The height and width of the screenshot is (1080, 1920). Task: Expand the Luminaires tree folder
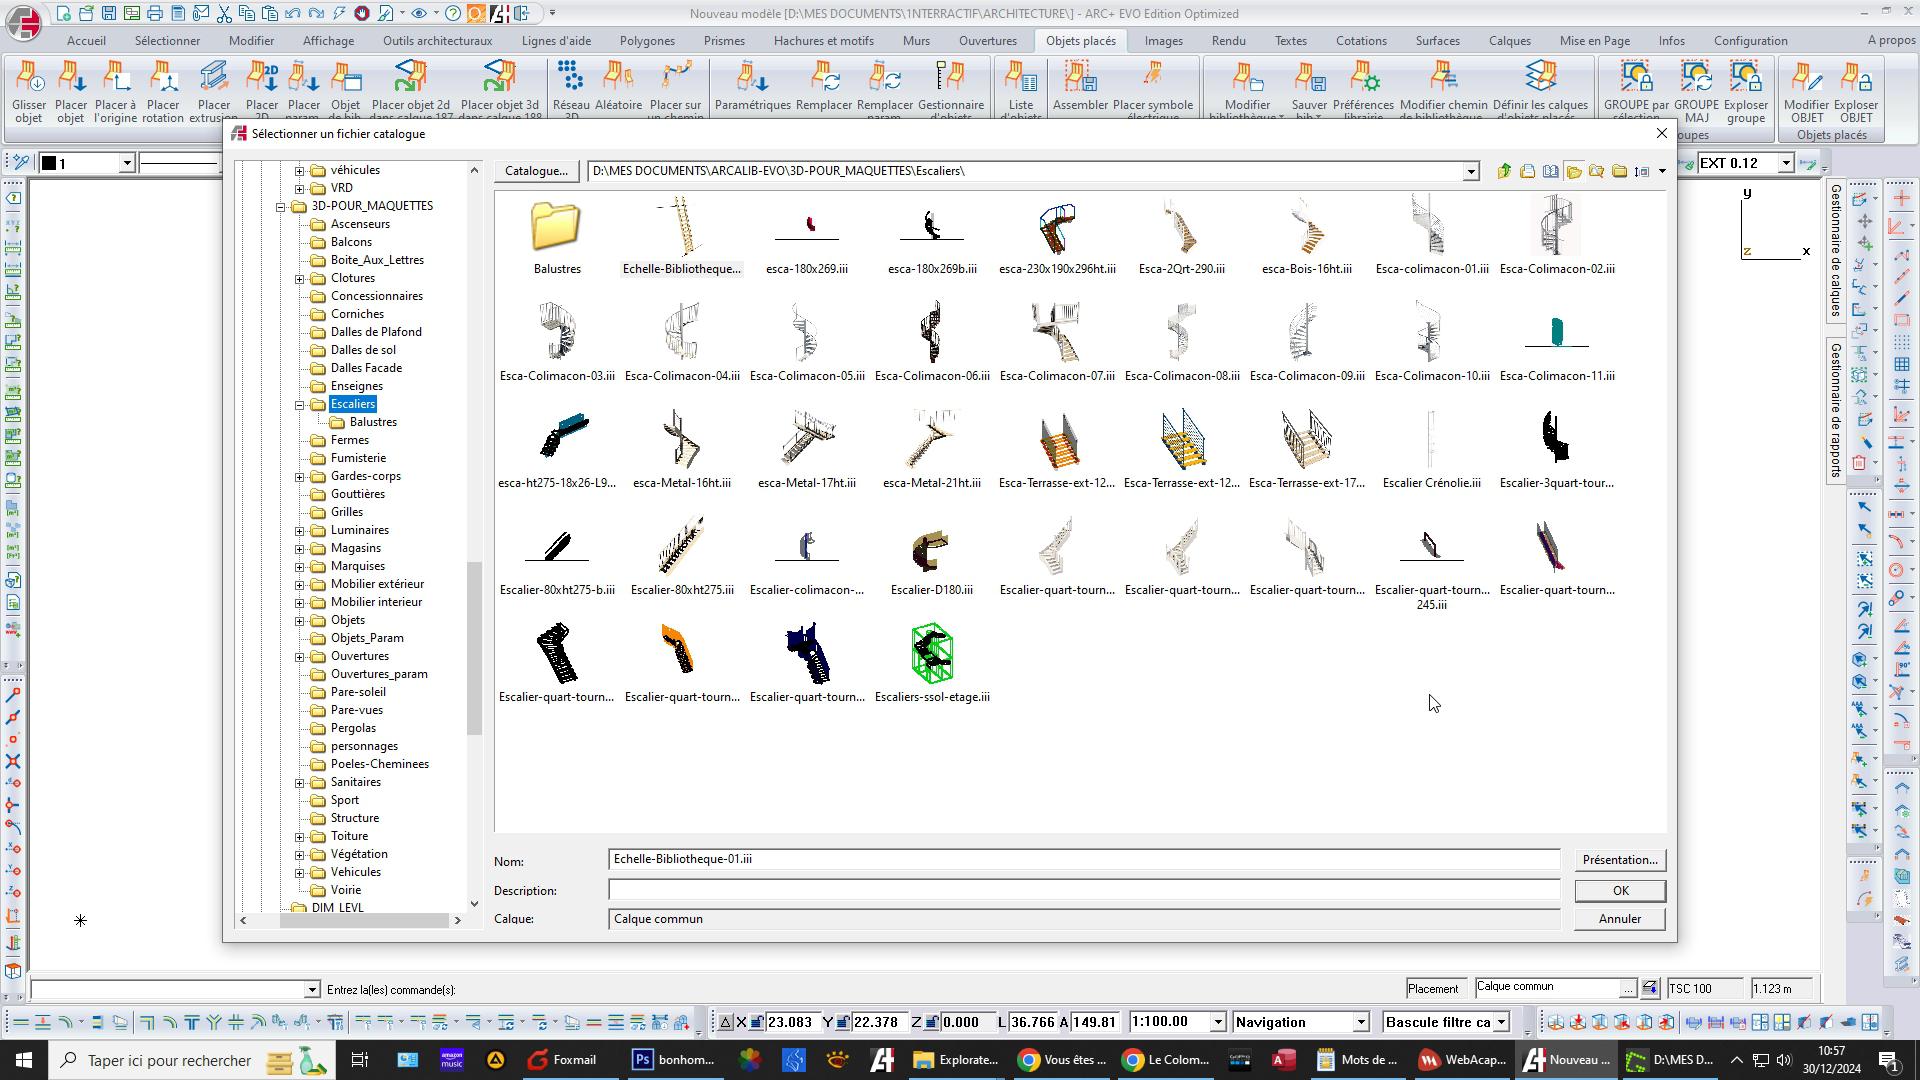pyautogui.click(x=299, y=531)
